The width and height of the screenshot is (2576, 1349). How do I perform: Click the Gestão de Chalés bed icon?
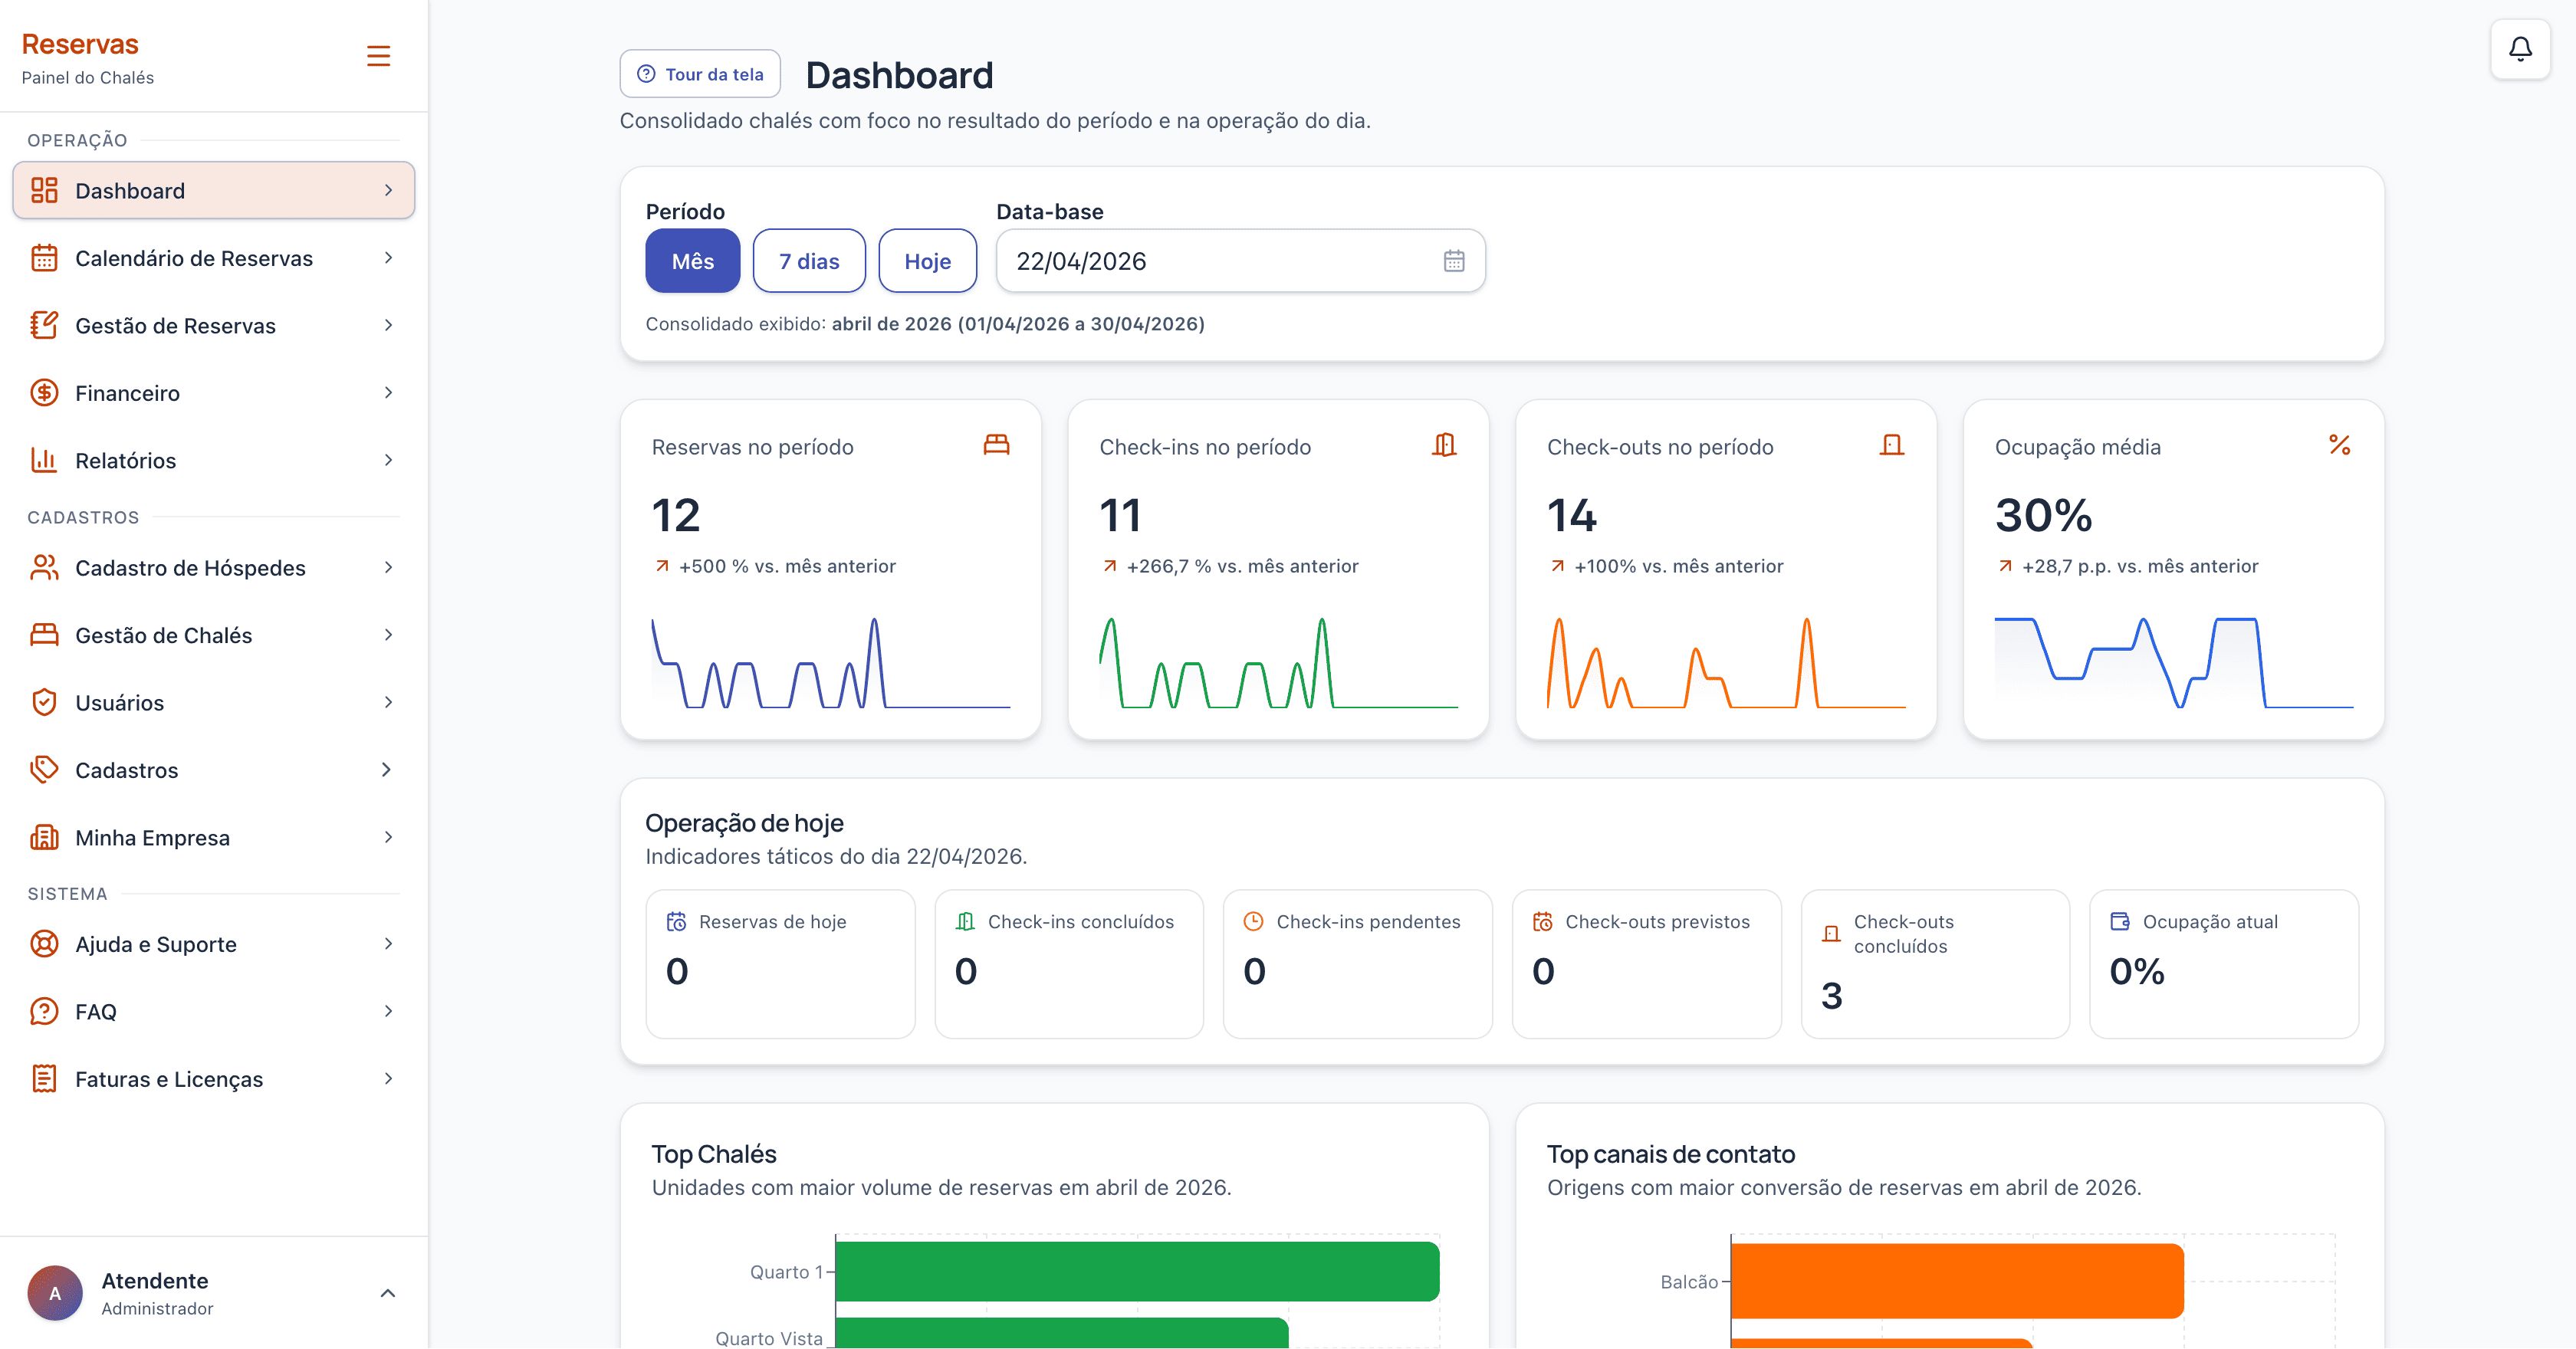point(44,635)
